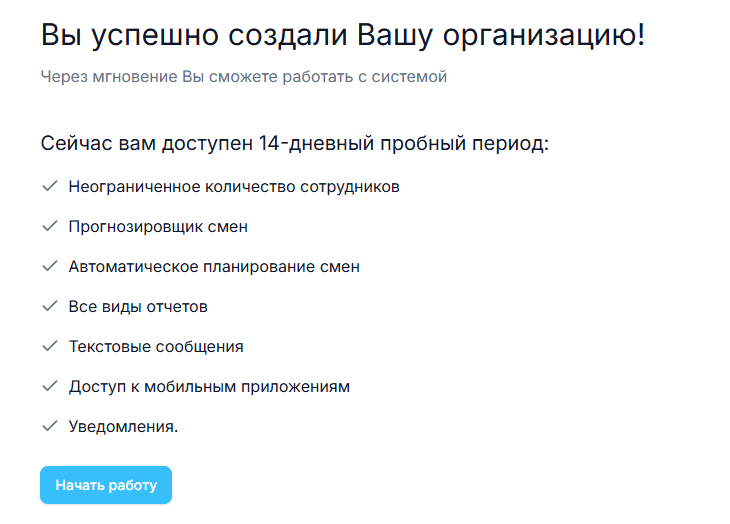Screen dimensions: 730x524
Task: Click checkmark before Автоматическое планирование смен
Action: 49,266
